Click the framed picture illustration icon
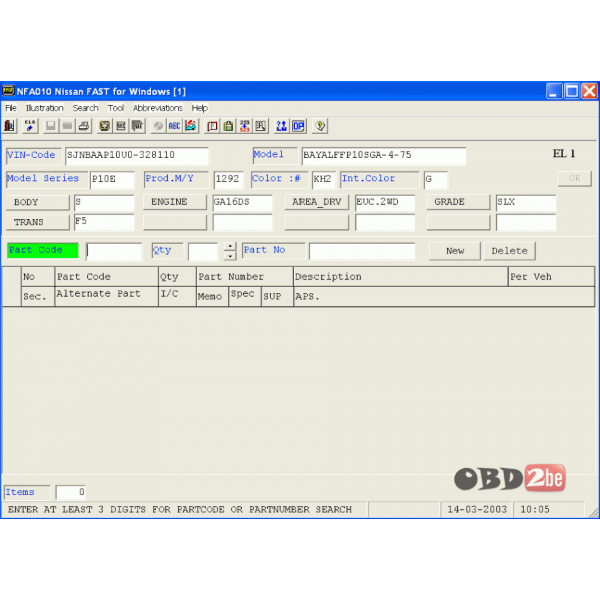600x600 pixels. [x=104, y=126]
